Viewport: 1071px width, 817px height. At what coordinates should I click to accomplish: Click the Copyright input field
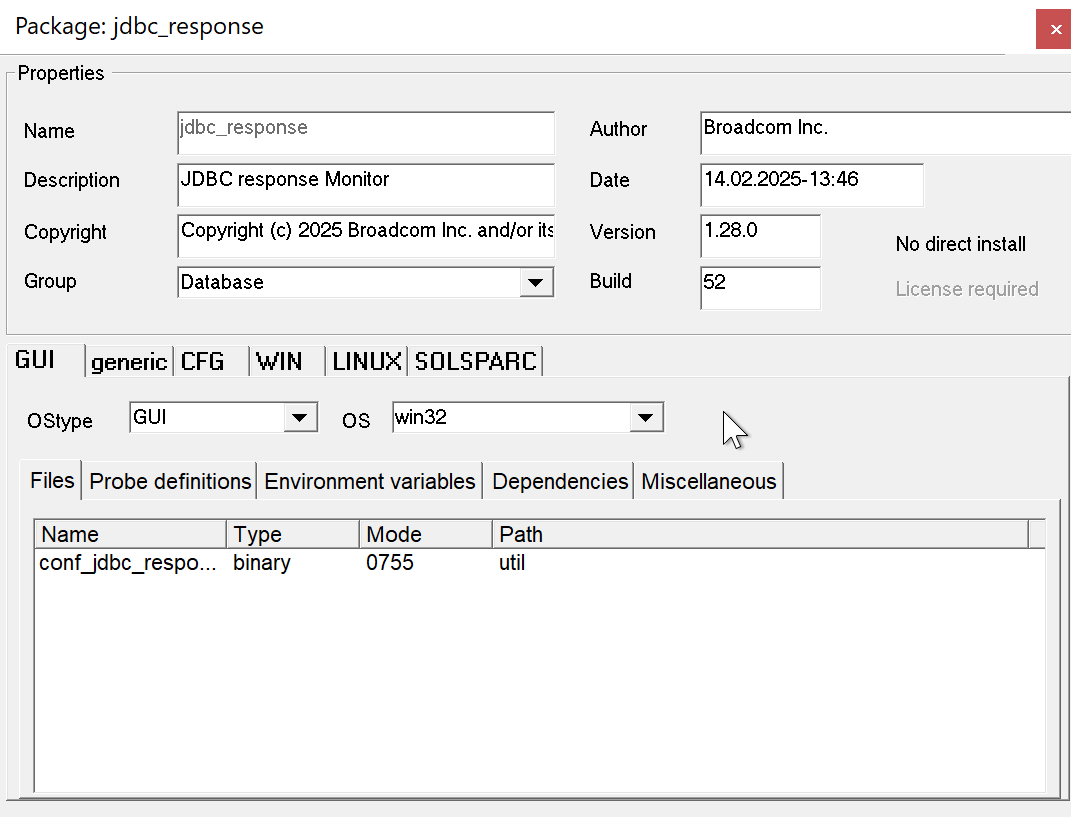366,235
